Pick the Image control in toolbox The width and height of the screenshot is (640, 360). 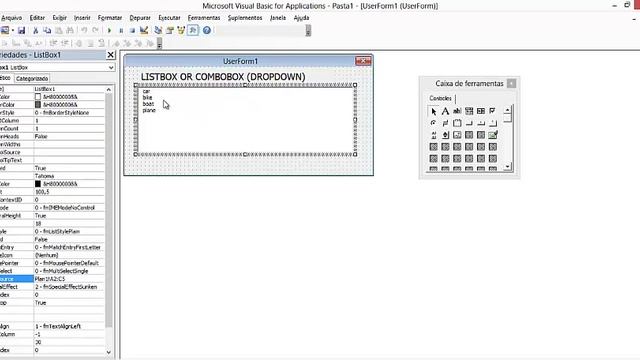coord(457,135)
